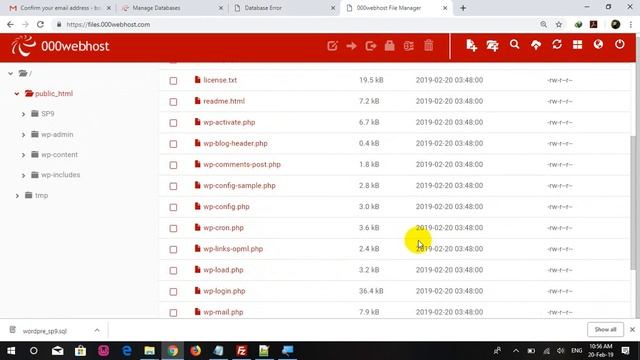The height and width of the screenshot is (360, 640).
Task: Click the browser back arrow
Action: (10, 24)
